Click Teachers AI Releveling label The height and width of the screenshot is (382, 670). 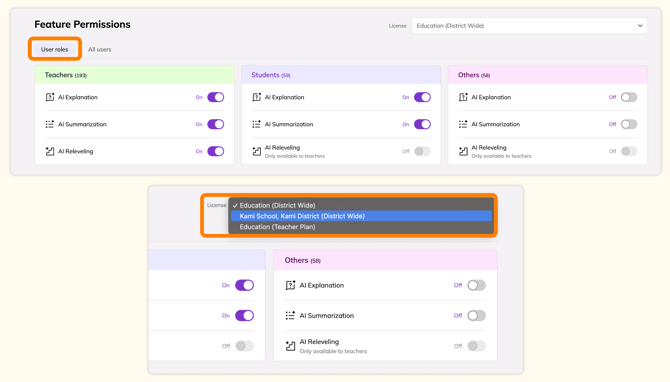point(76,151)
